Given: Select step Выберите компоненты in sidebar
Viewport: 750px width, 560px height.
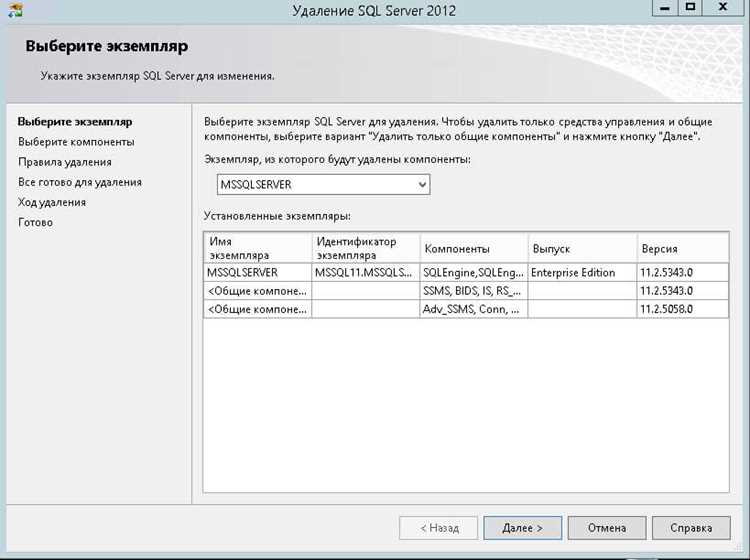Looking at the screenshot, I should pyautogui.click(x=76, y=142).
